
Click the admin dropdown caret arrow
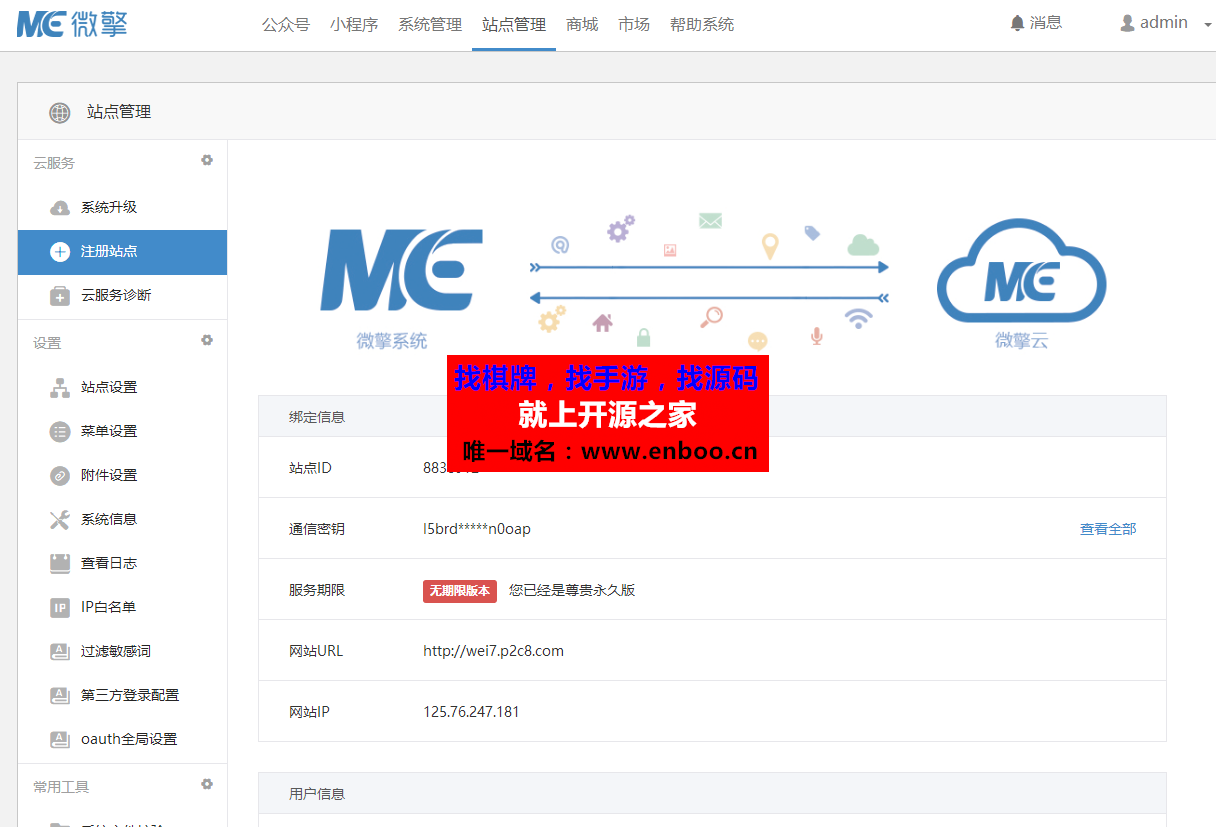1208,27
